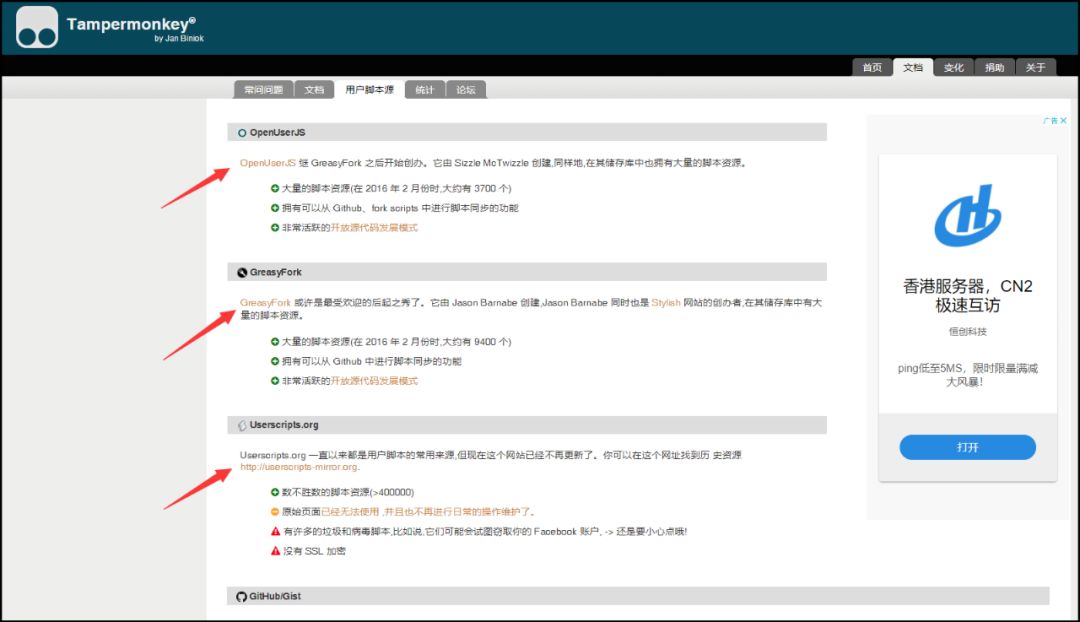Switch to the 统计 sub-tab
This screenshot has height=622, width=1080.
(x=425, y=90)
